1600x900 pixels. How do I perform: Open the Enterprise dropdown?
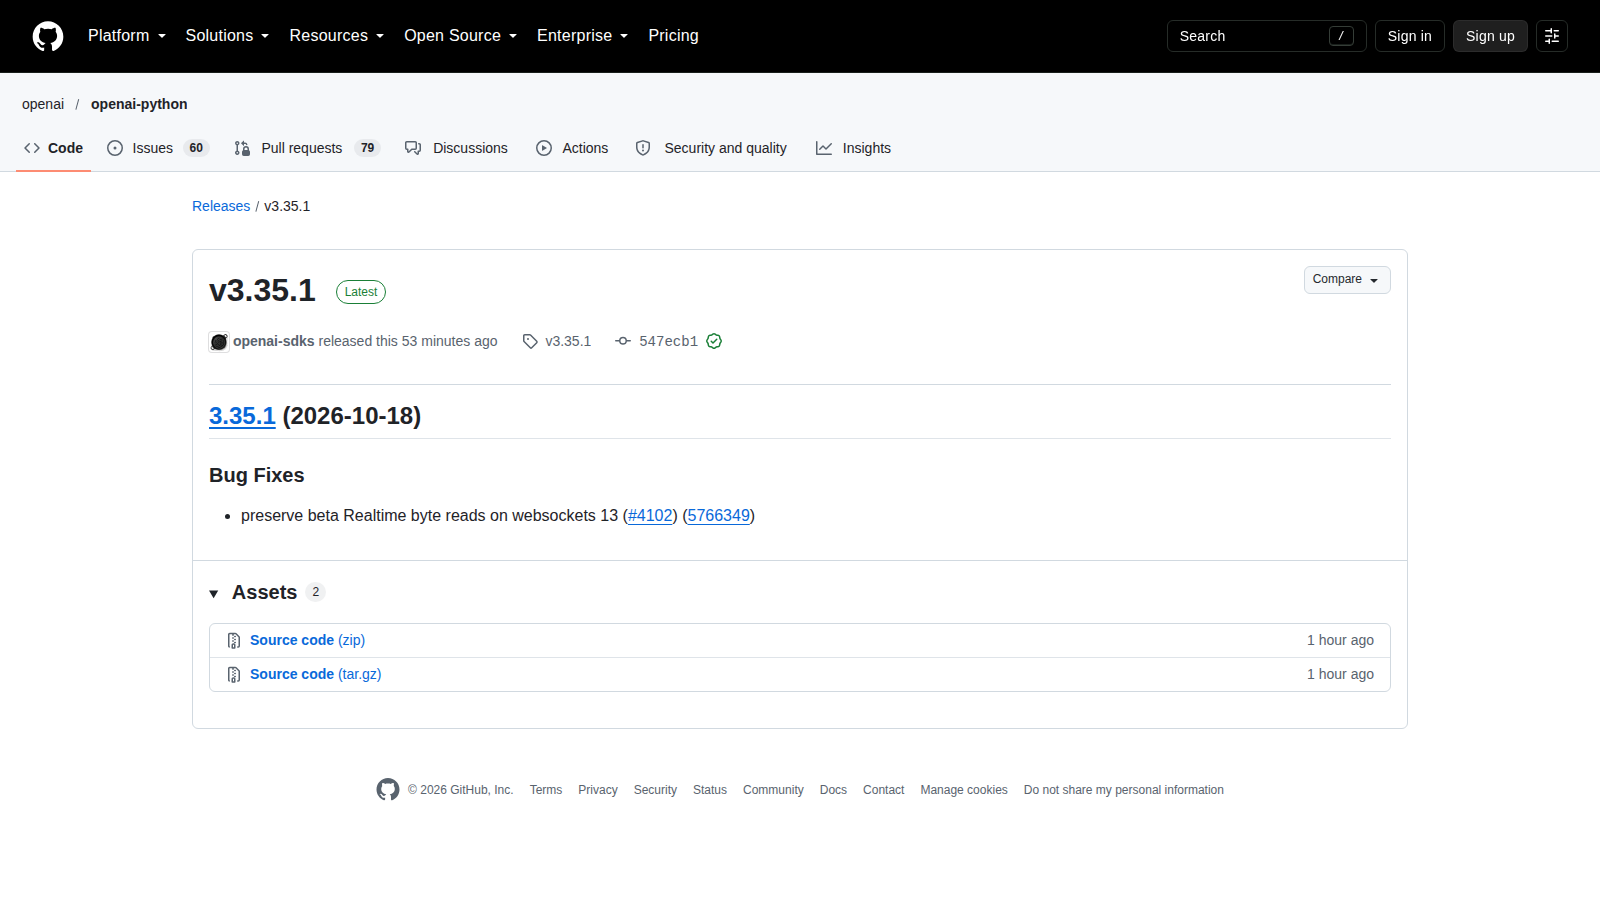(583, 36)
